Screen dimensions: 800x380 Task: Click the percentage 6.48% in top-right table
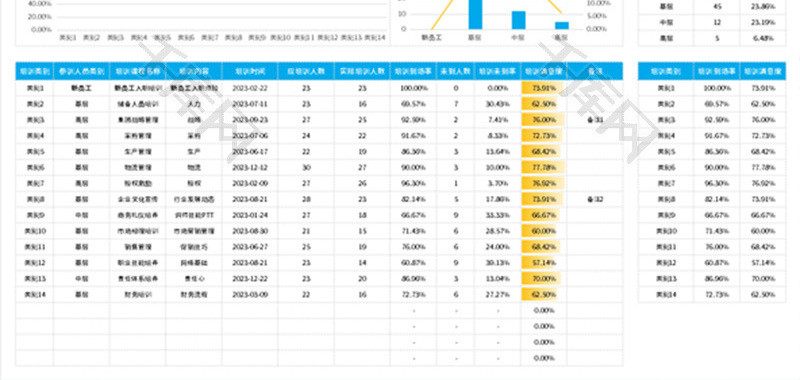763,38
